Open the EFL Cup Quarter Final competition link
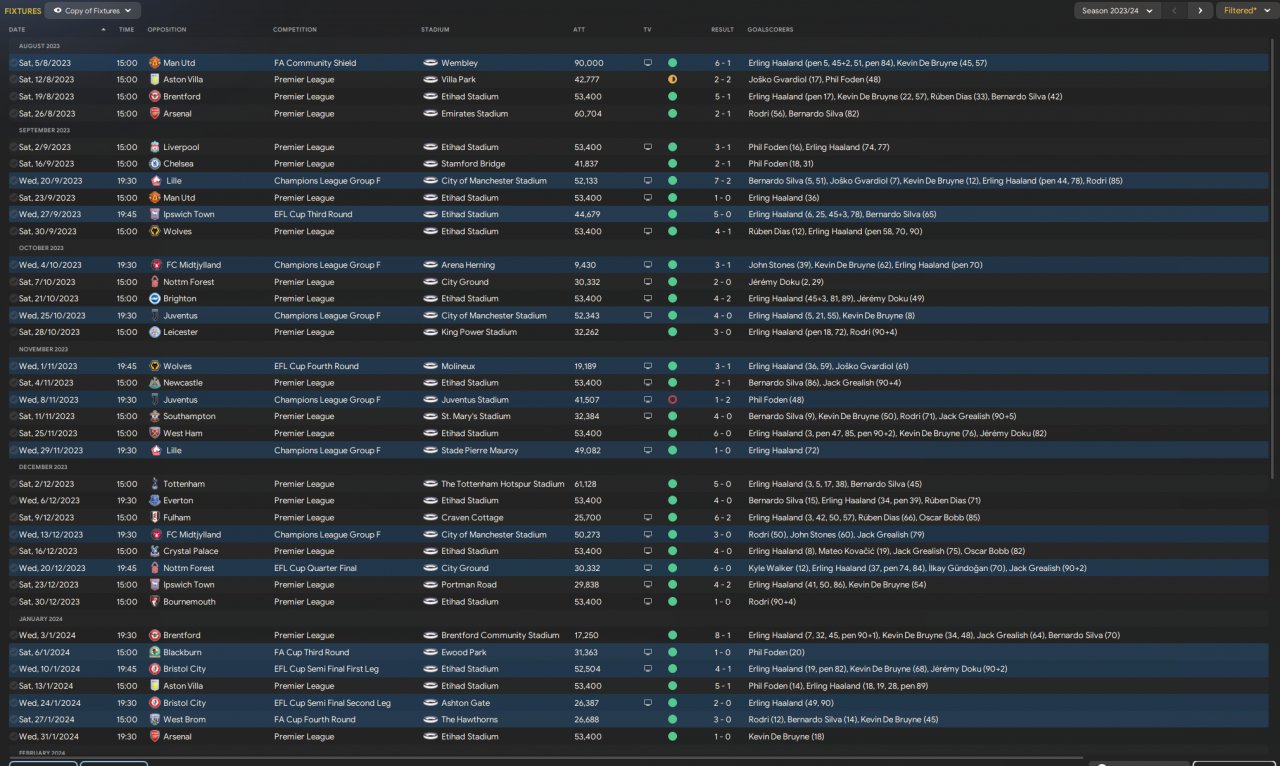 pos(315,568)
